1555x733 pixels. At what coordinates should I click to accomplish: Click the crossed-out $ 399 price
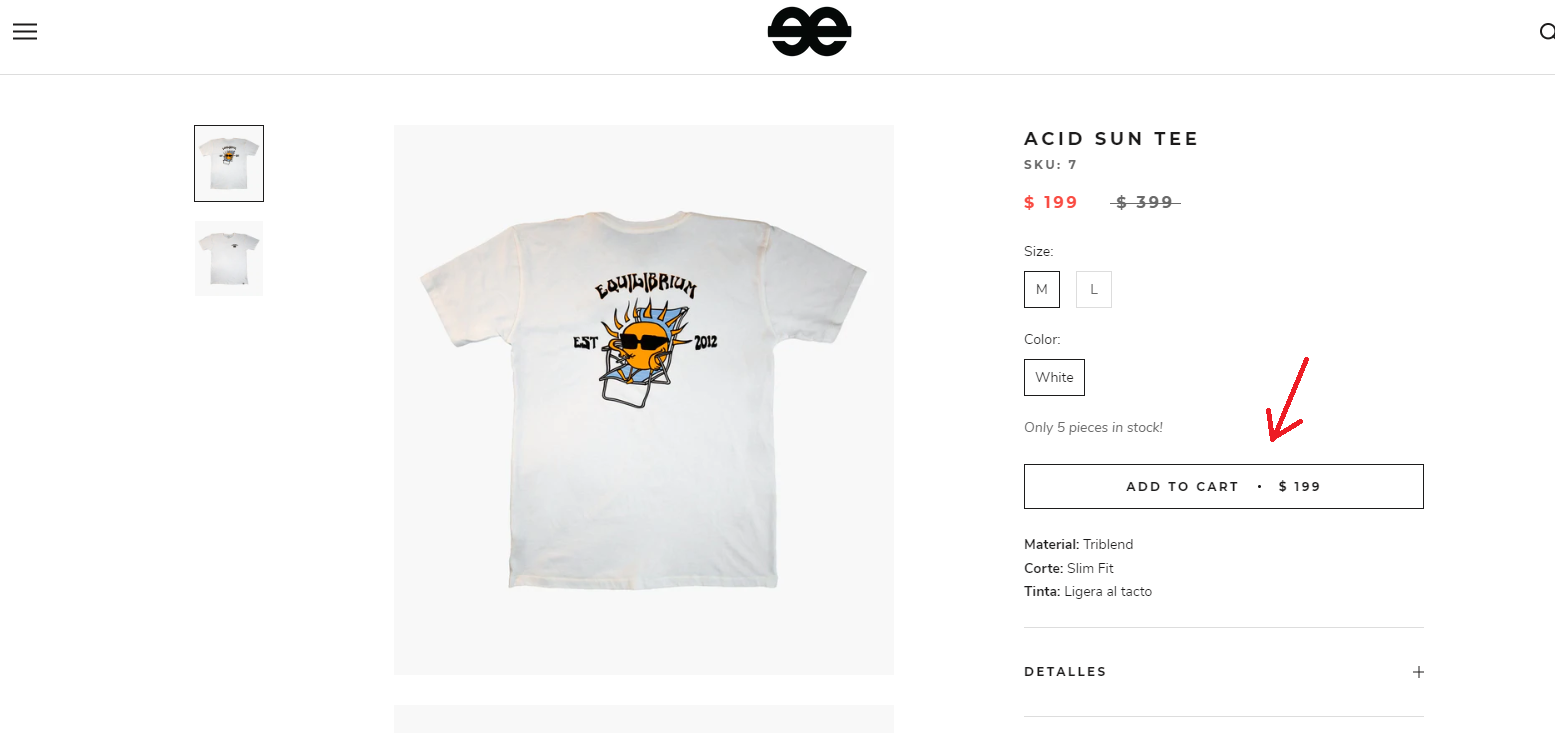pos(1145,202)
